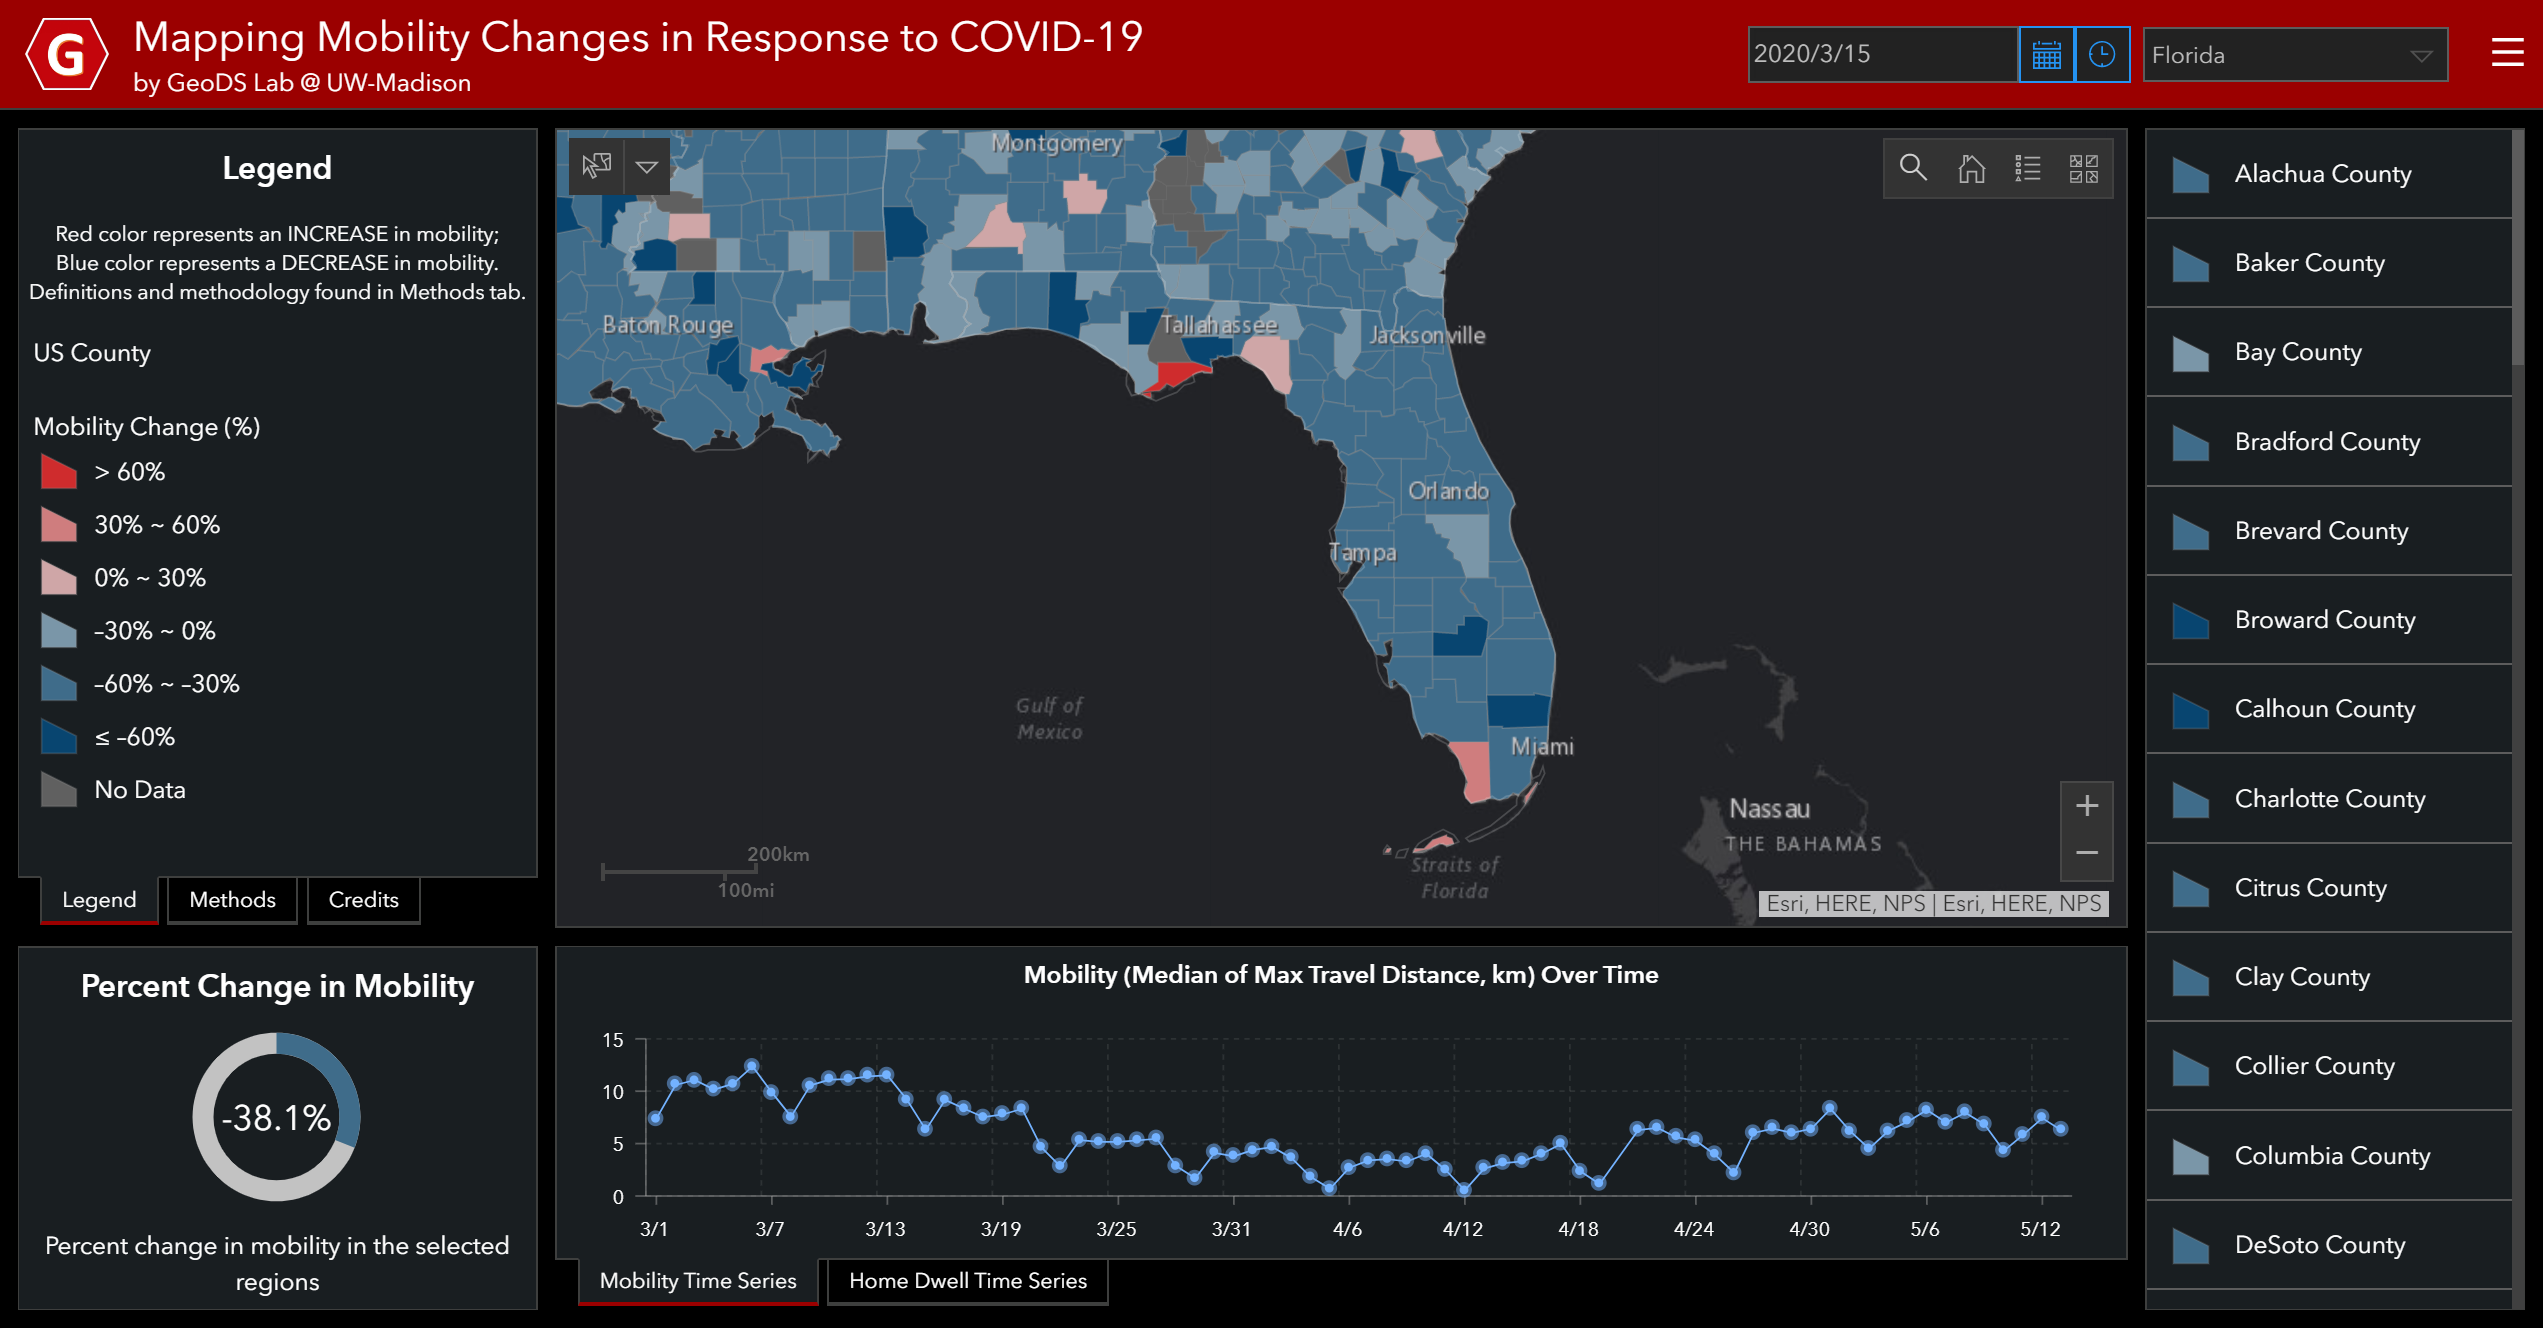Open the calendar date picker icon
The height and width of the screenshot is (1329, 2543).
click(2046, 55)
